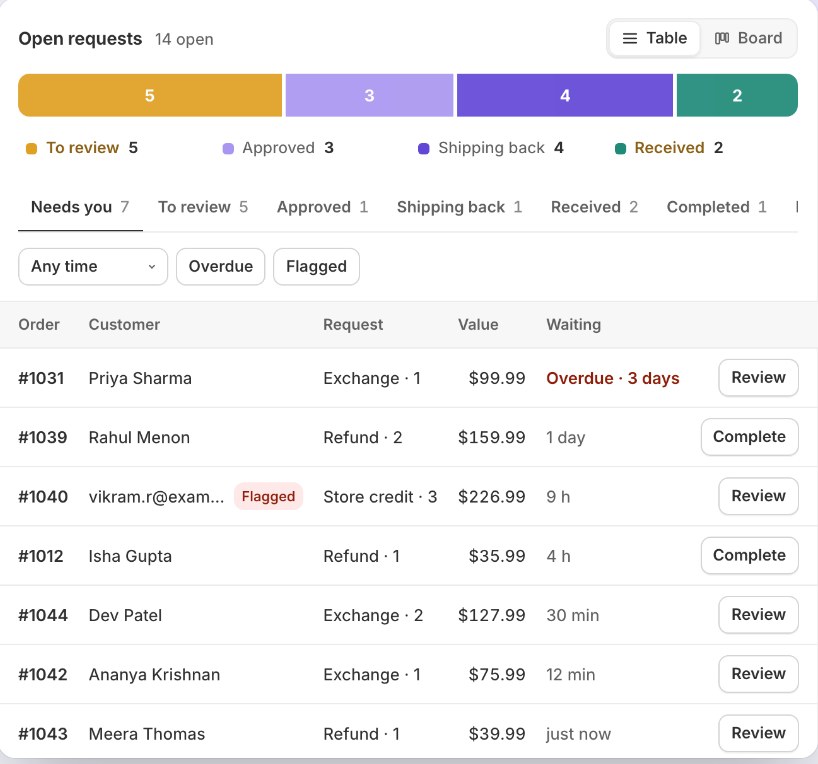Click the $99.99 value
Image resolution: width=818 pixels, height=764 pixels.
[497, 378]
